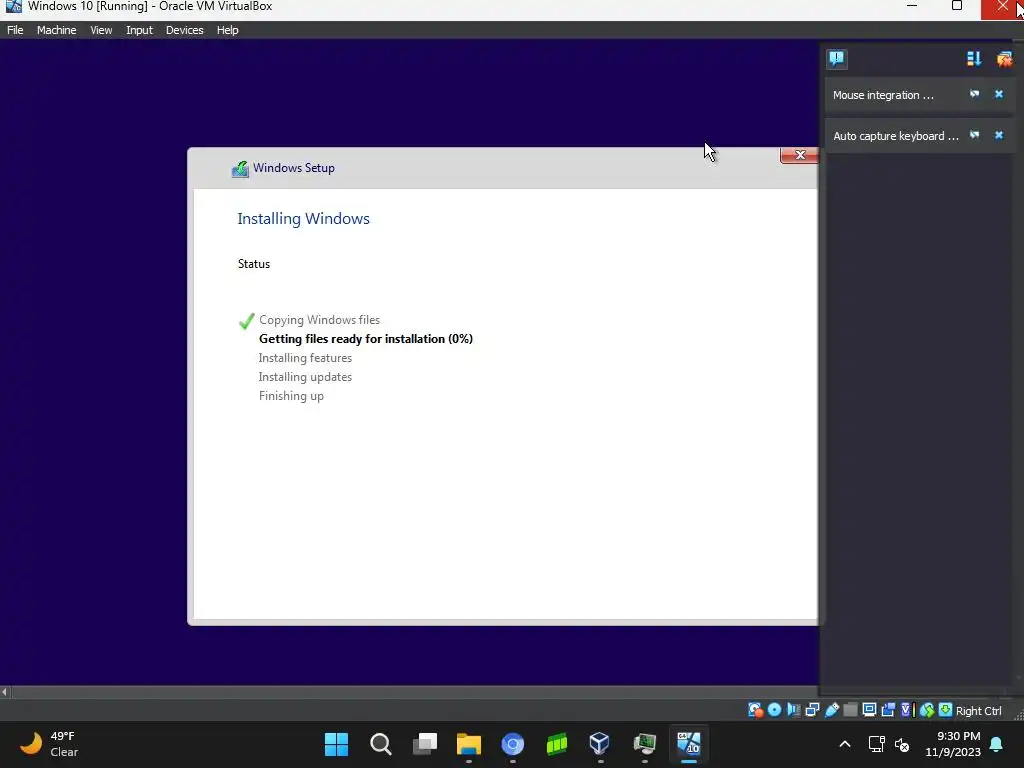Click the notification sort order icon
This screenshot has width=1024, height=768.
click(x=974, y=59)
